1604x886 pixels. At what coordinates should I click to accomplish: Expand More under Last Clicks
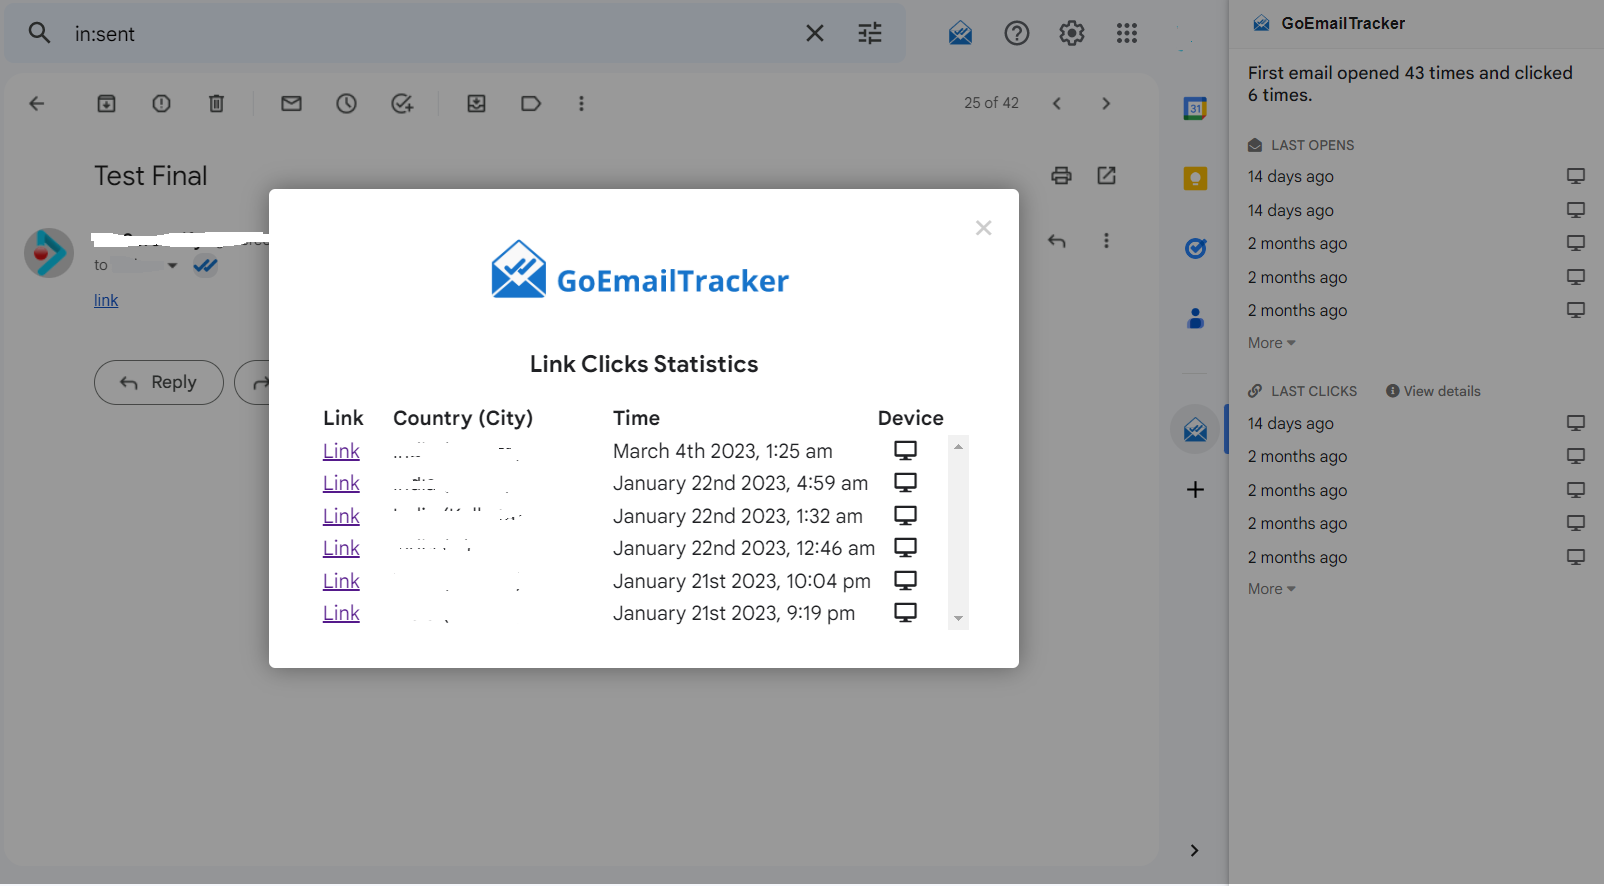[1271, 589]
